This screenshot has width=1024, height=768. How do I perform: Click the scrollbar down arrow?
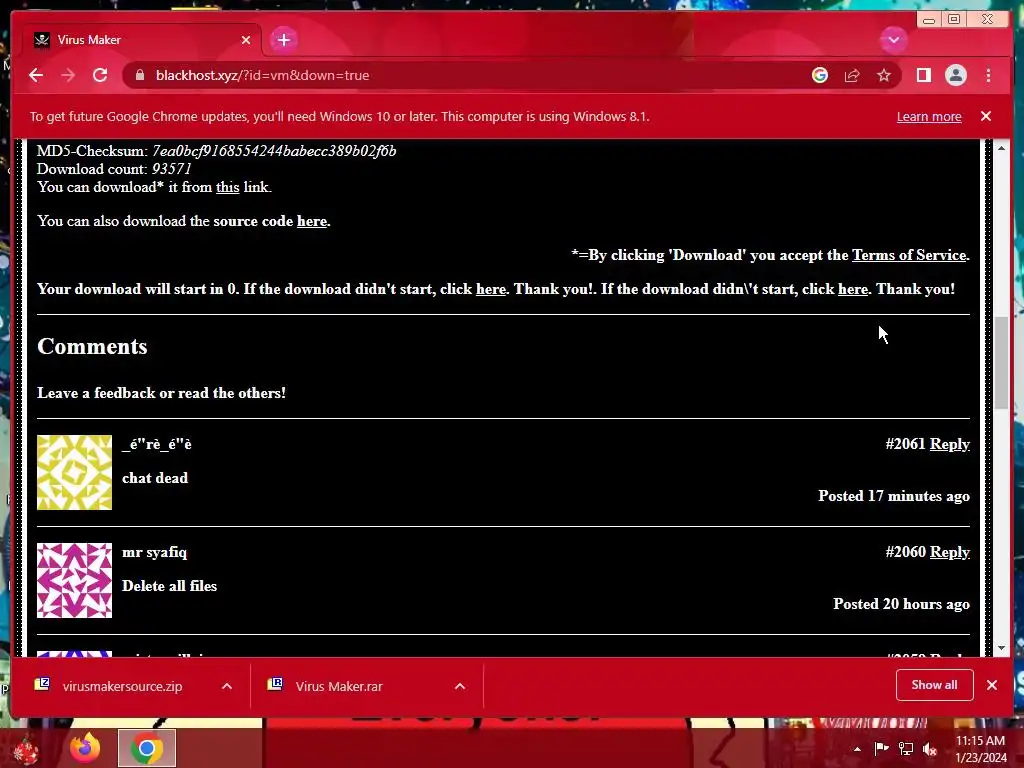[x=1001, y=648]
